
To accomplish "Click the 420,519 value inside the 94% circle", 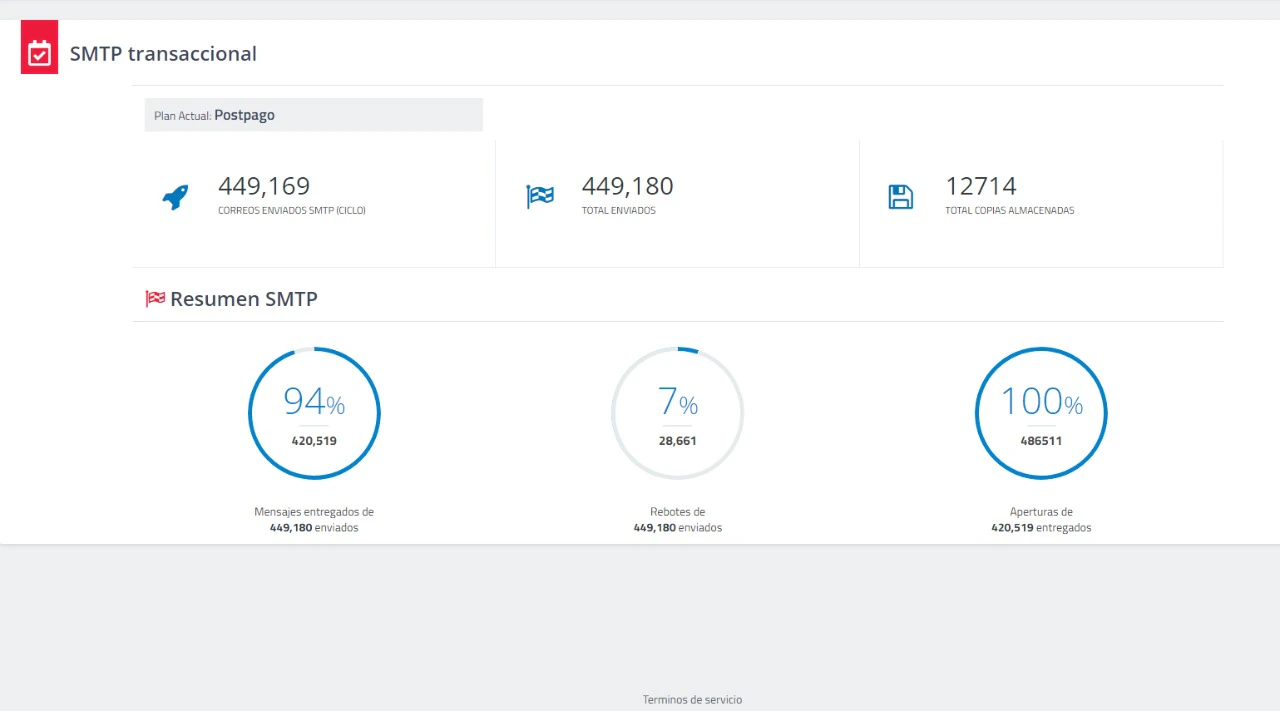I will [x=314, y=441].
